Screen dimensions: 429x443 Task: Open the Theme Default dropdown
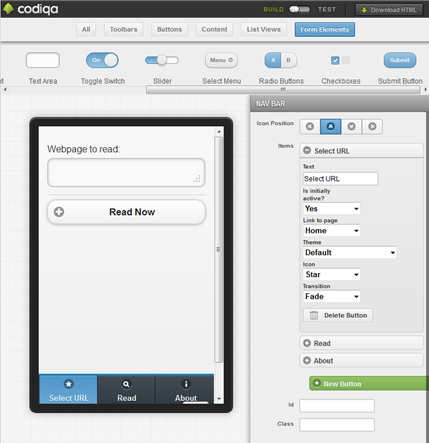[350, 253]
